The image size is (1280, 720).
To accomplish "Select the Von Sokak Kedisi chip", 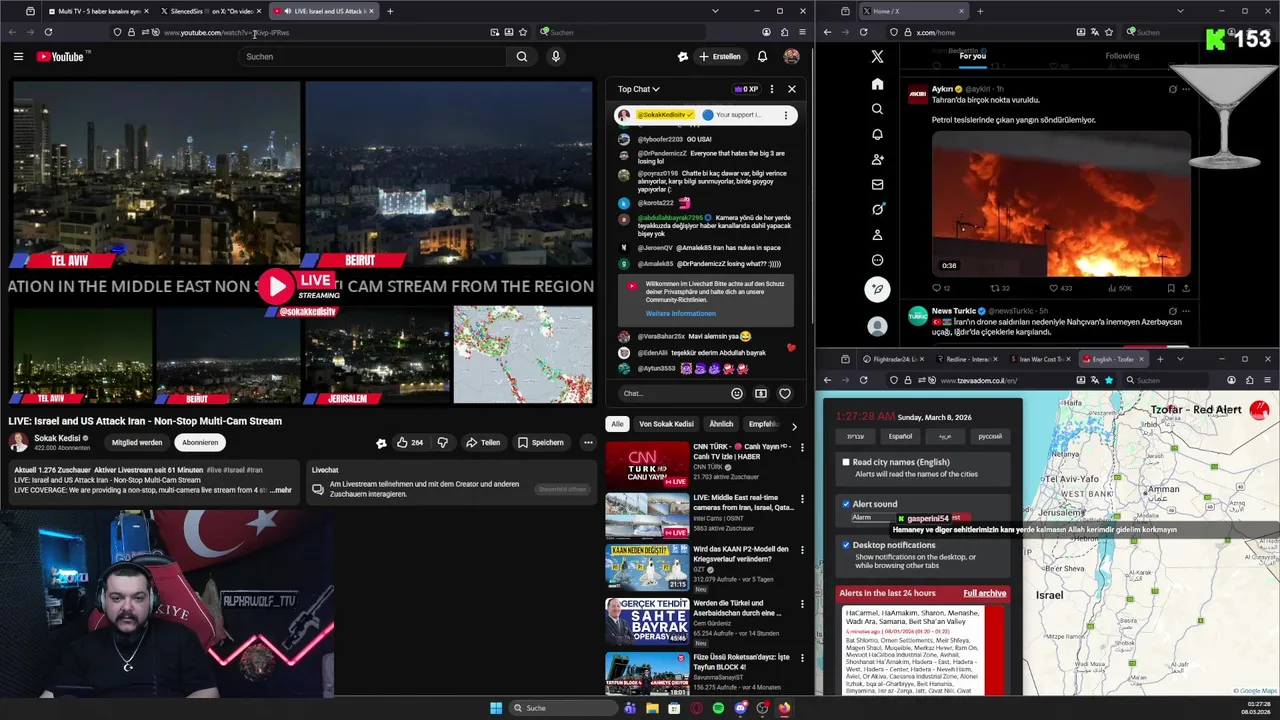I will [x=666, y=424].
